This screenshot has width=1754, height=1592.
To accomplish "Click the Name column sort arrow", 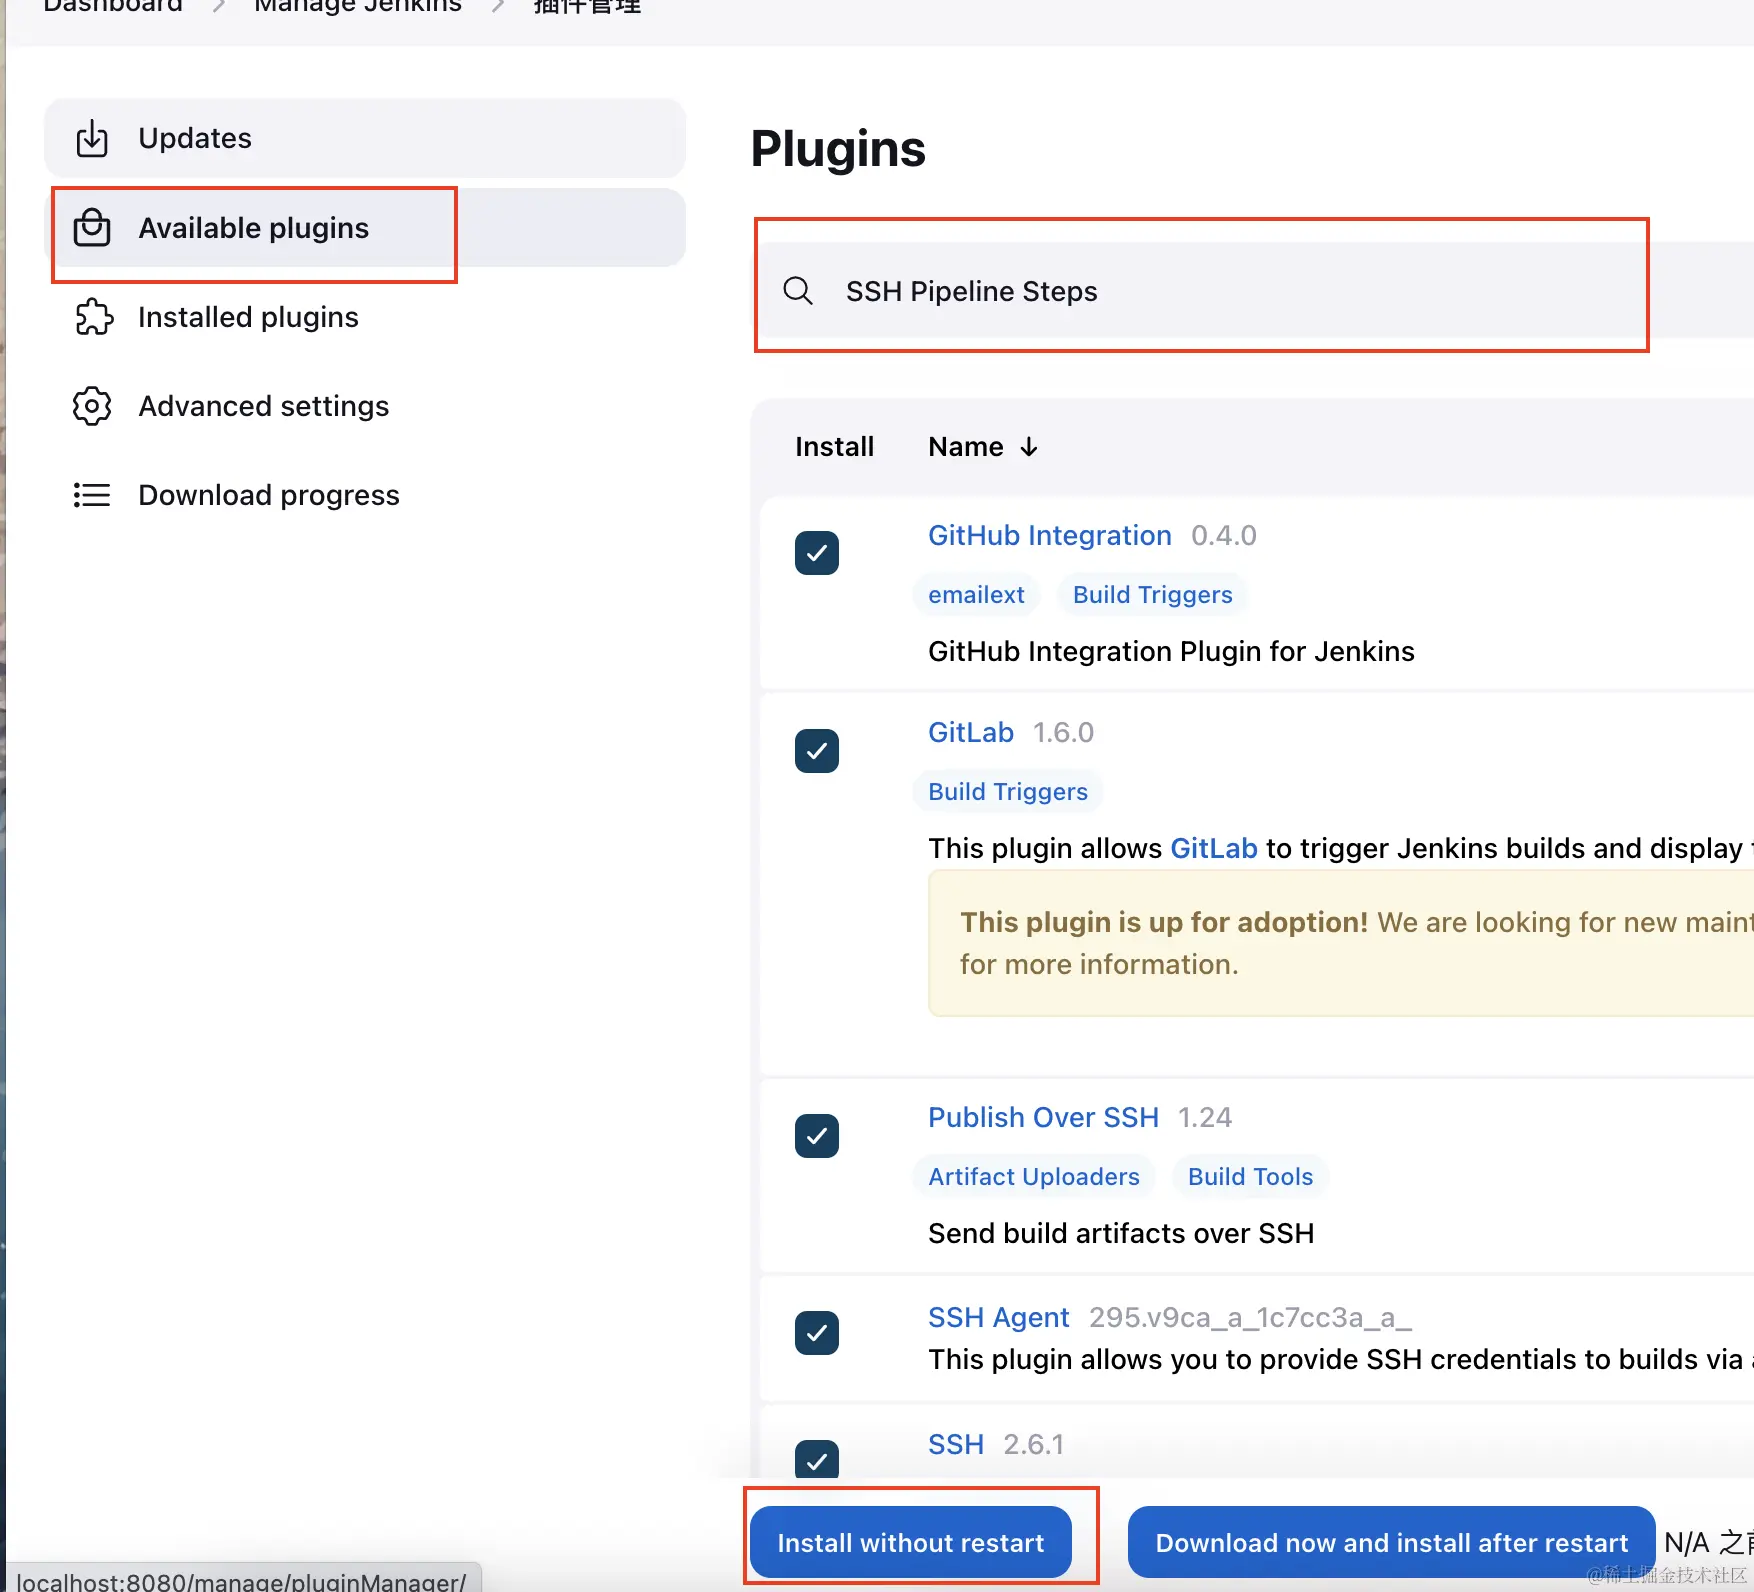I will click(1030, 447).
